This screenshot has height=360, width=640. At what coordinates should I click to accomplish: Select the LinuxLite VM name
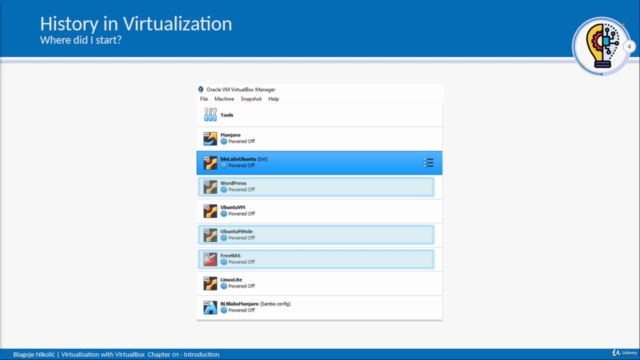point(231,280)
